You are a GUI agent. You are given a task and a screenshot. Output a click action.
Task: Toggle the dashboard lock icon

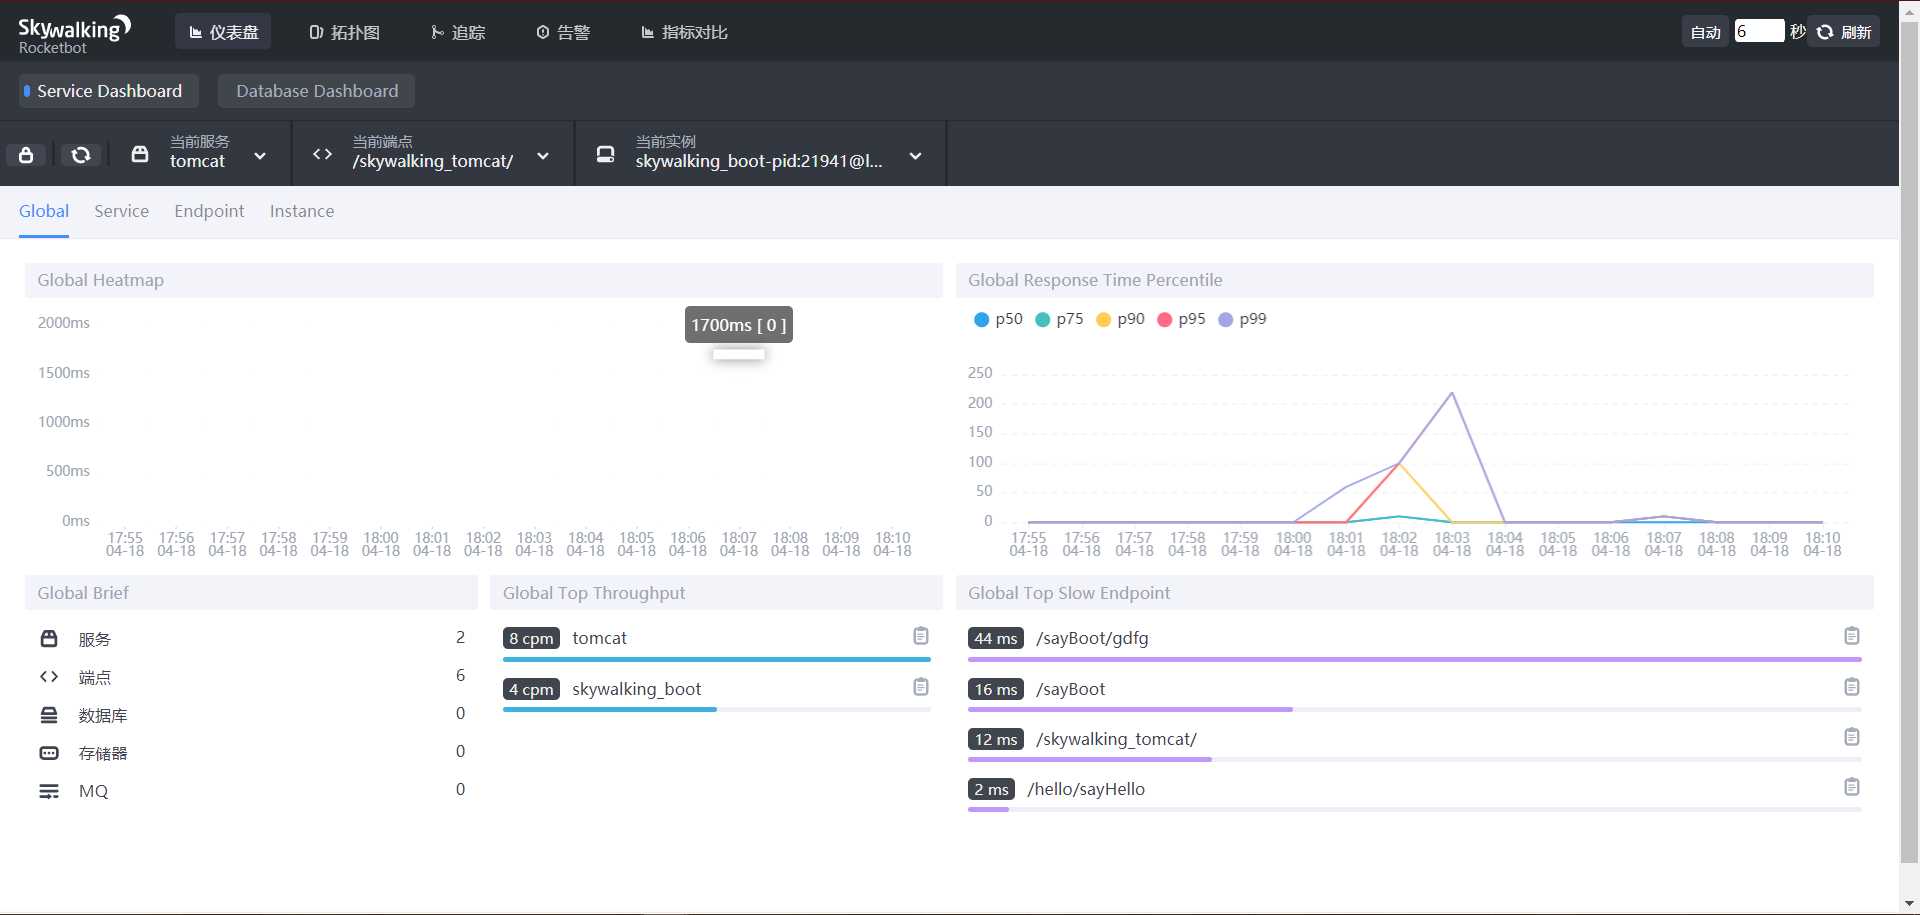[x=27, y=155]
